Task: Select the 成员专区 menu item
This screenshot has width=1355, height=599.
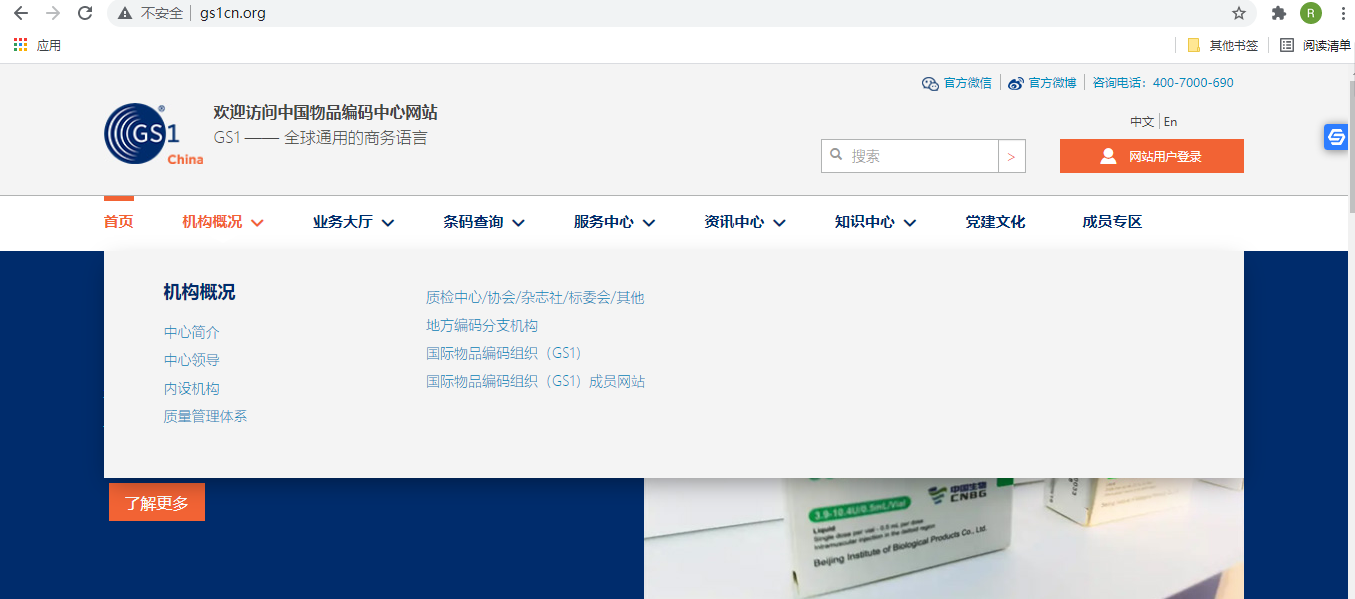Action: click(1111, 222)
